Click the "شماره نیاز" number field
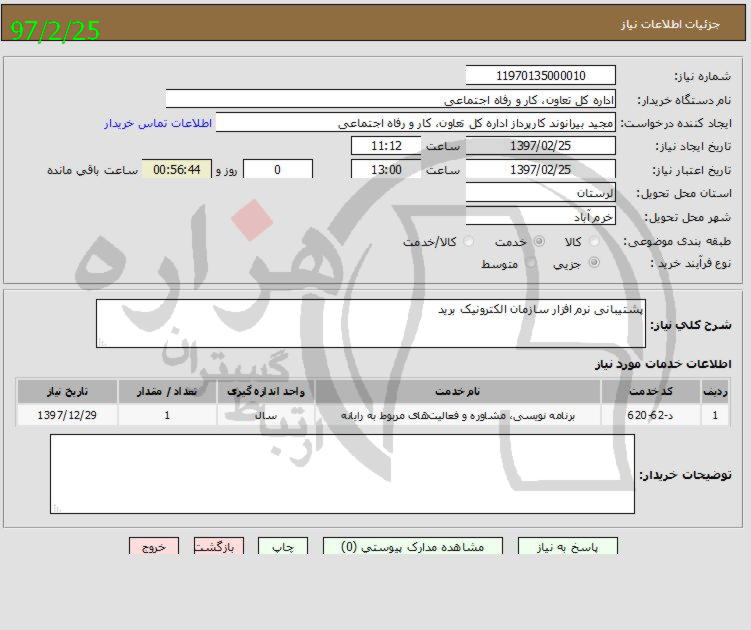The image size is (751, 630). coord(541,76)
